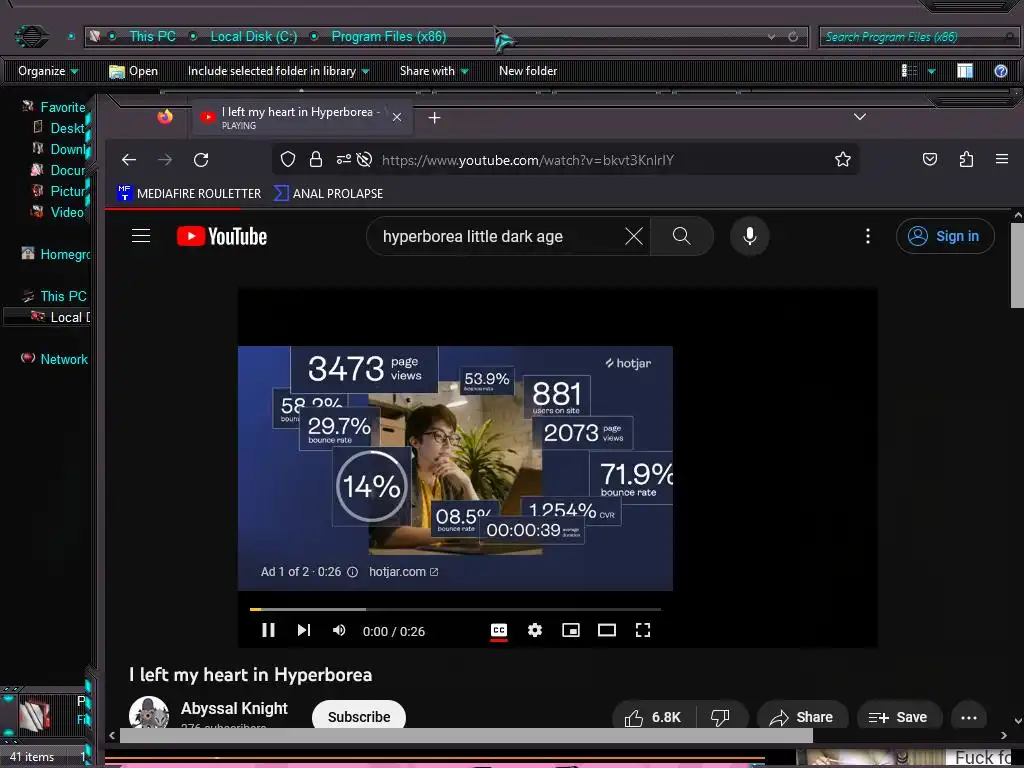Open tracking protection shield panel
Image resolution: width=1024 pixels, height=768 pixels.
(x=288, y=159)
